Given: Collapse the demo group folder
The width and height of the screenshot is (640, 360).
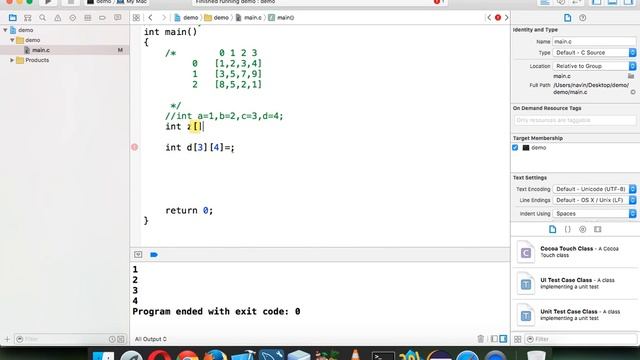Looking at the screenshot, I should [12, 40].
